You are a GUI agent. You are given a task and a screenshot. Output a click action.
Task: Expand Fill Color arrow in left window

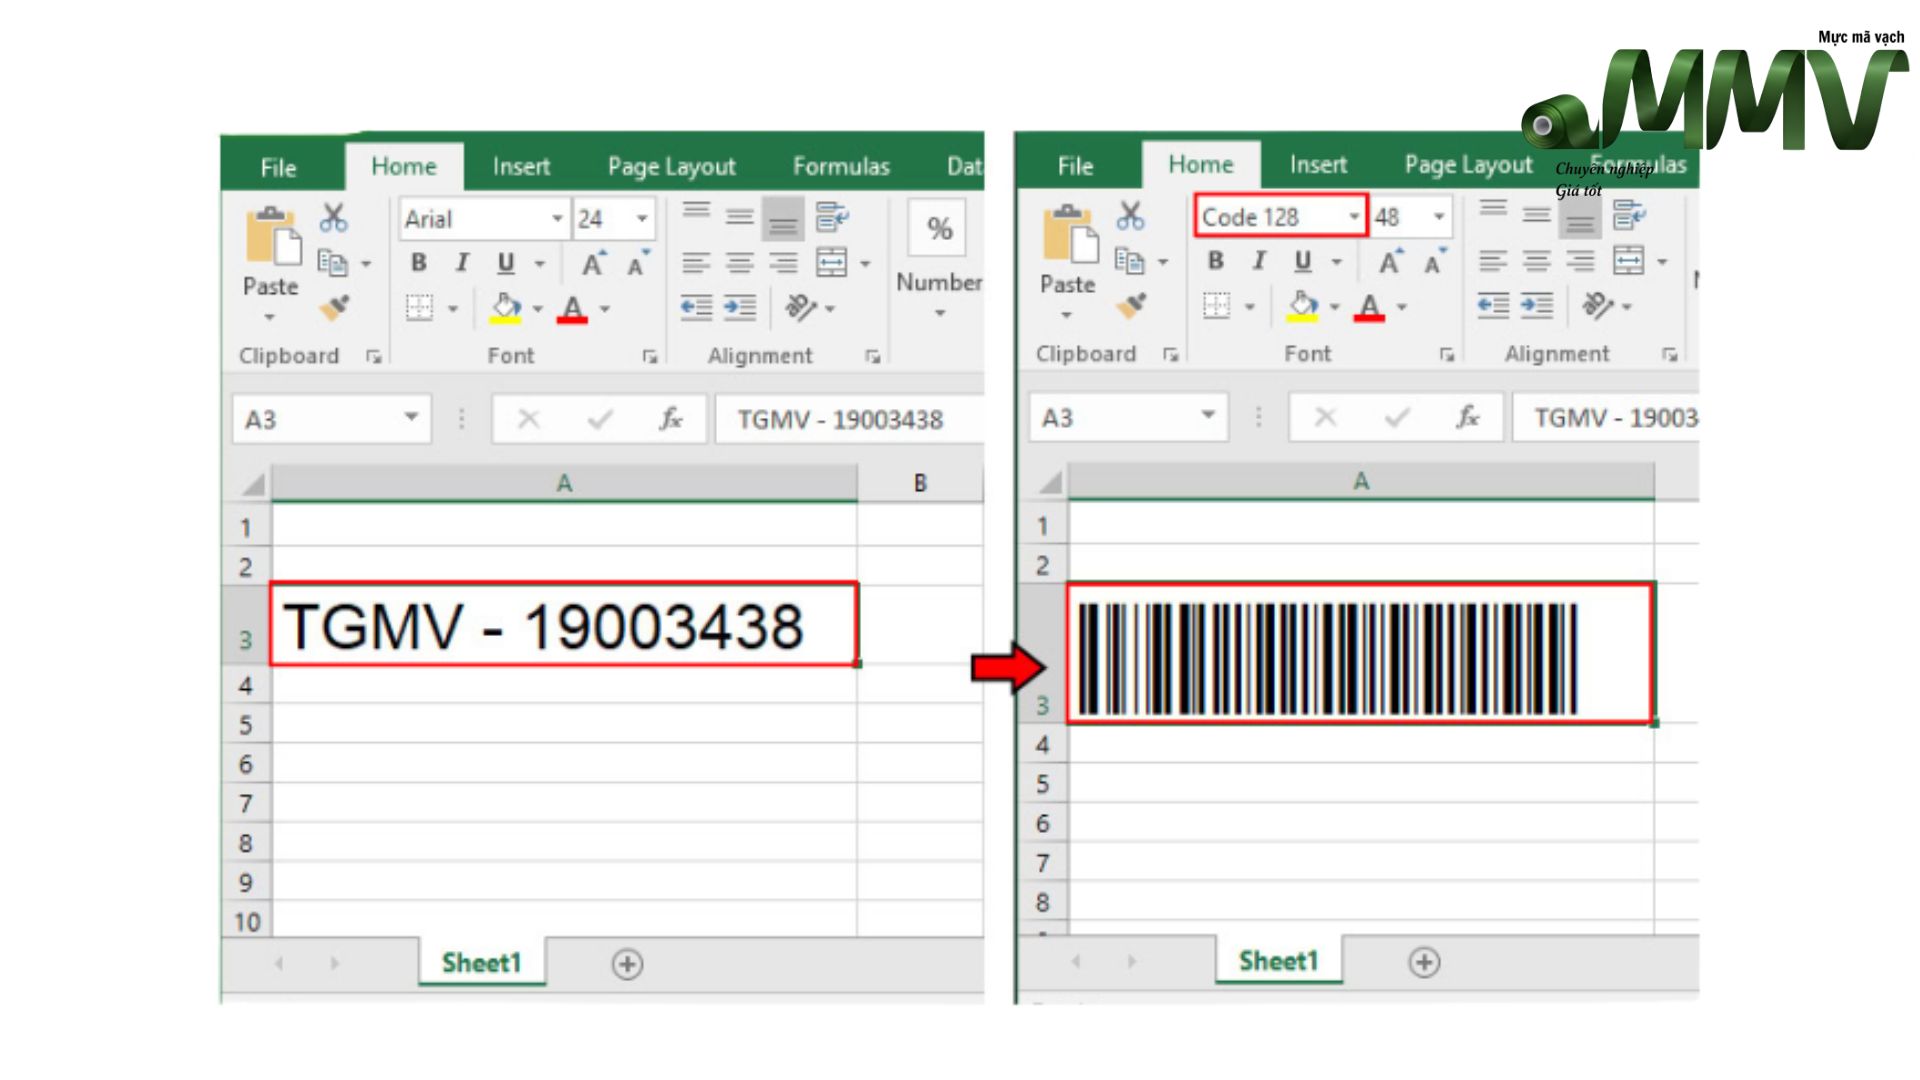[x=538, y=309]
